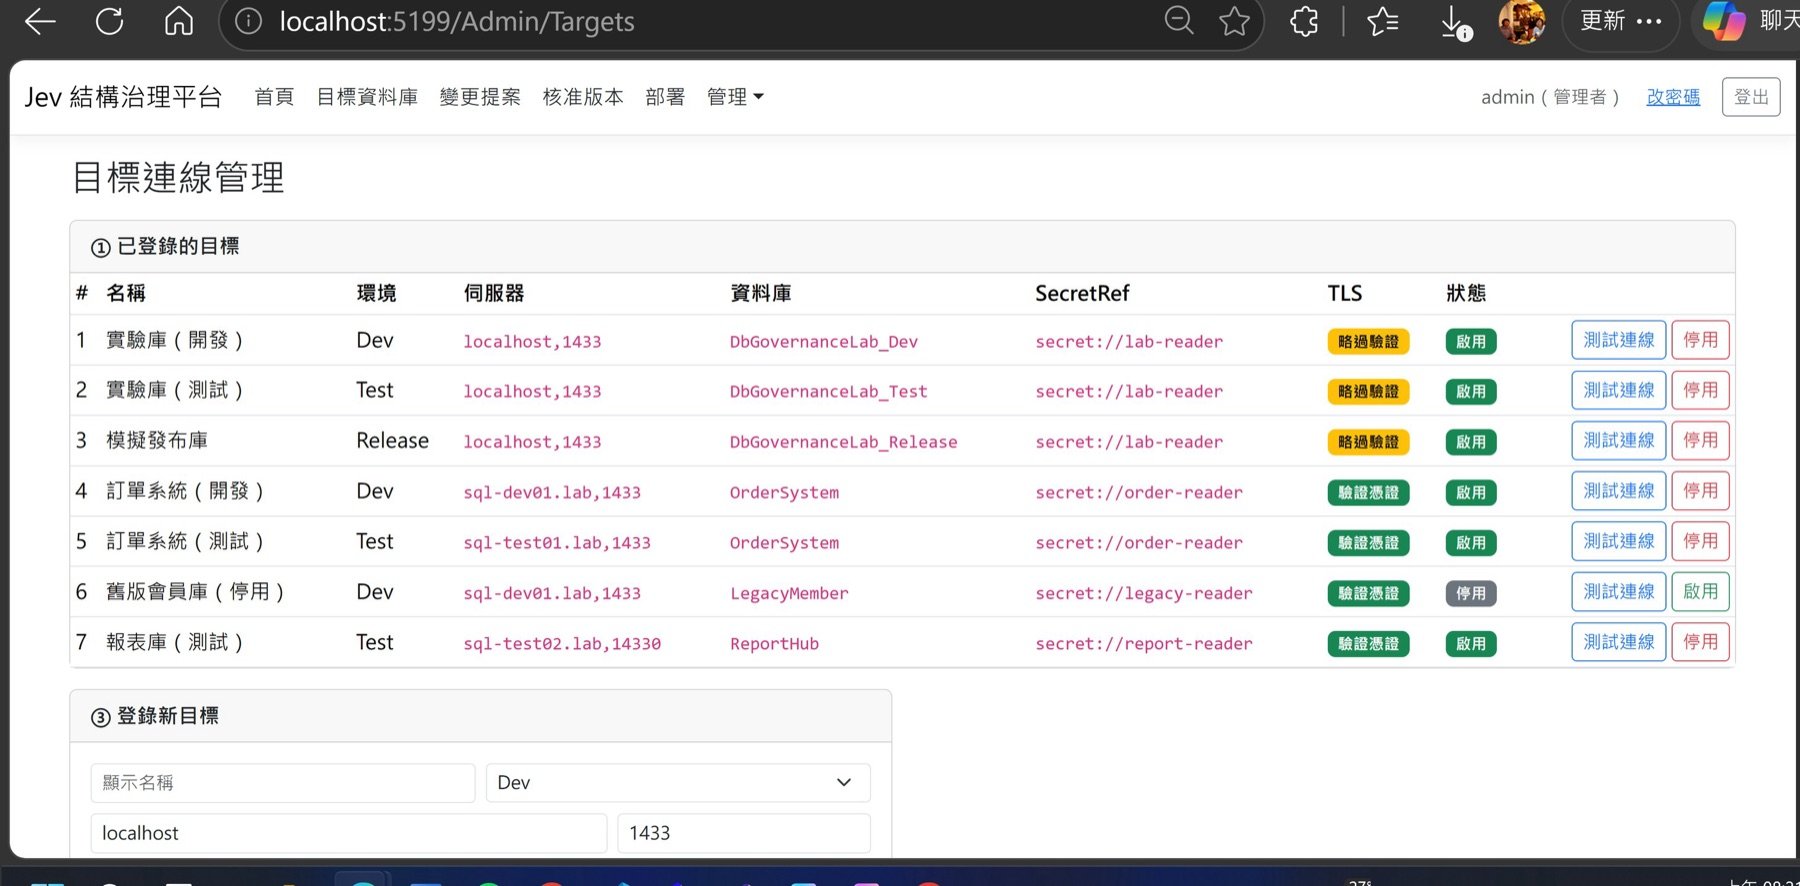This screenshot has width=1800, height=886.
Task: Reload the page with the refresh icon
Action: tap(109, 21)
